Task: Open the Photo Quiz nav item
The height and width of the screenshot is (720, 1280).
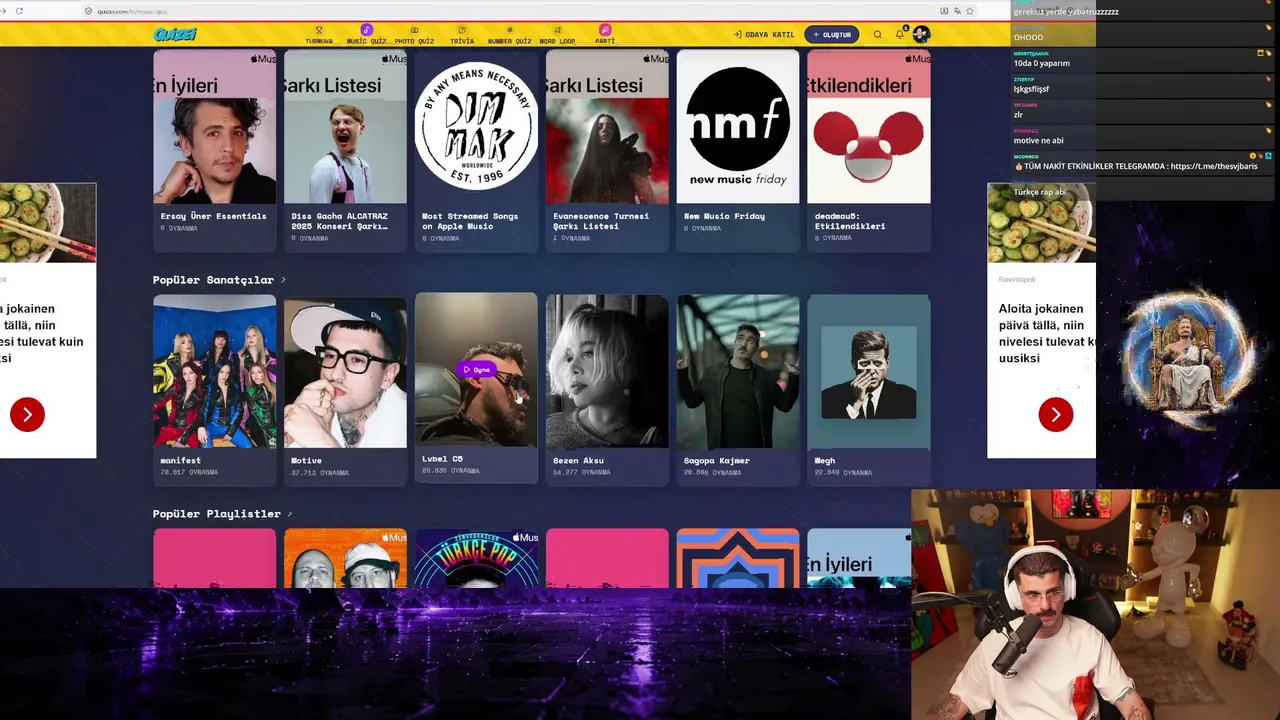Action: pyautogui.click(x=414, y=35)
